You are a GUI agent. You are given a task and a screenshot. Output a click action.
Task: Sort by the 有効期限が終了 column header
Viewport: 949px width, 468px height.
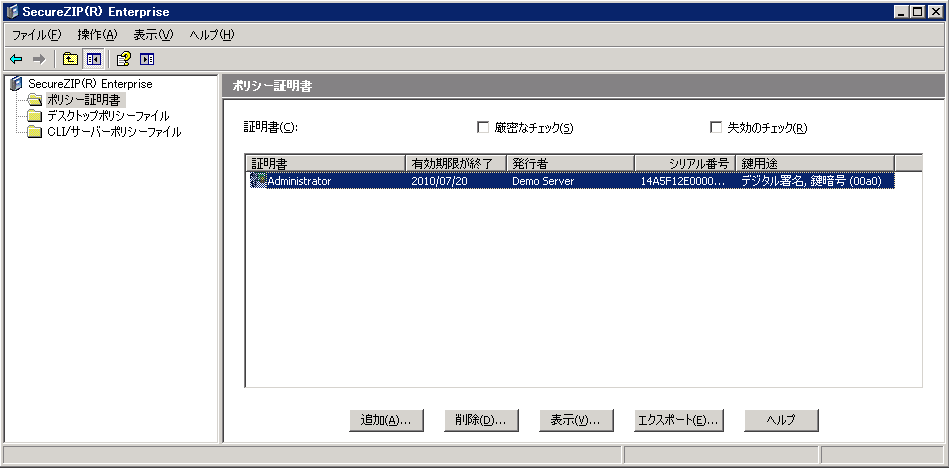[x=456, y=163]
